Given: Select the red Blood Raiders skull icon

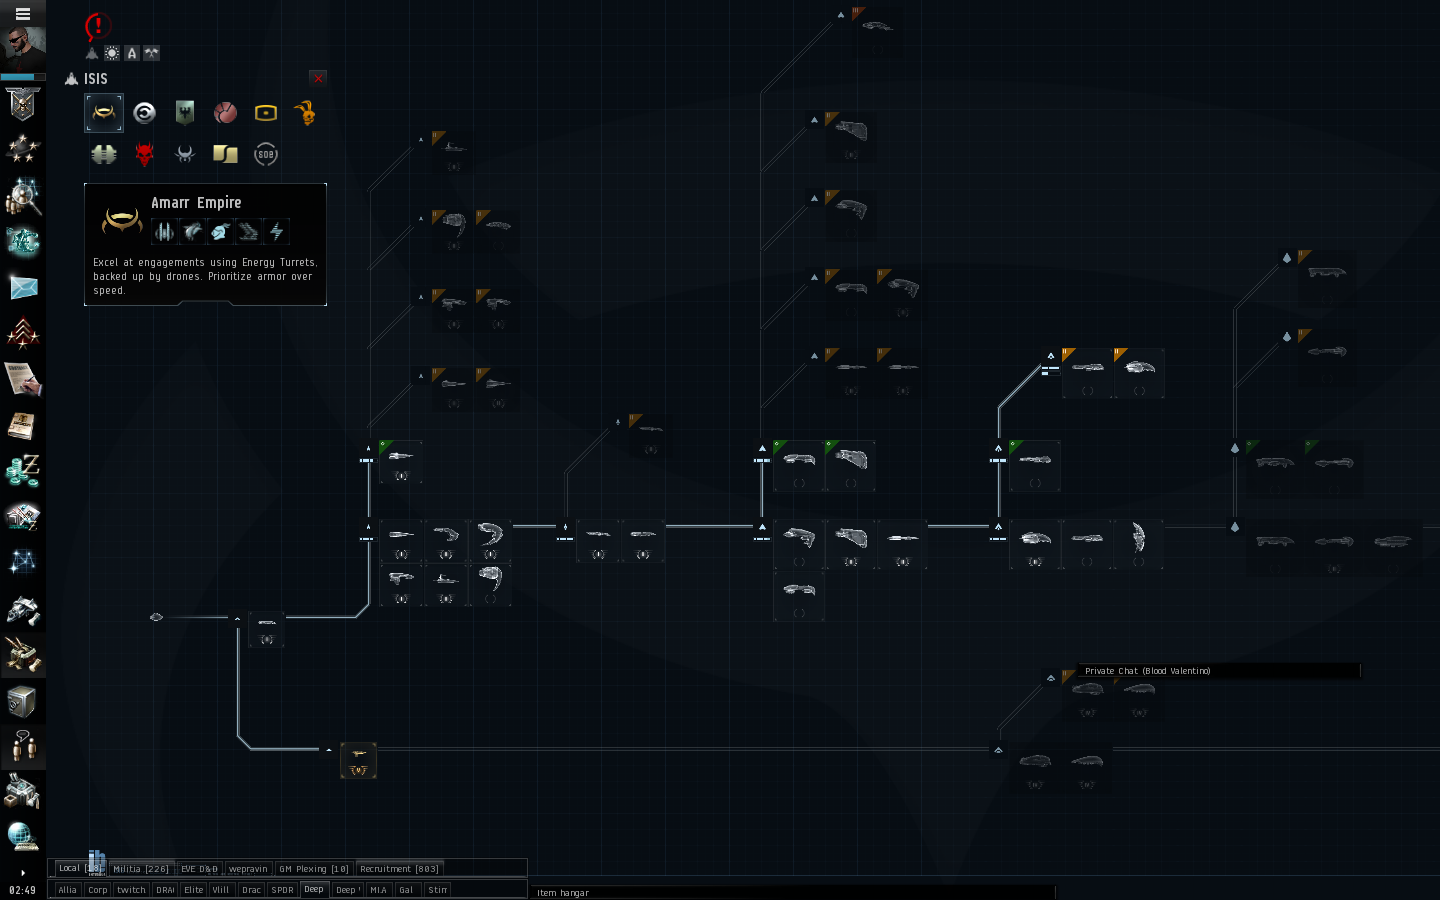Looking at the screenshot, I should click(x=144, y=154).
